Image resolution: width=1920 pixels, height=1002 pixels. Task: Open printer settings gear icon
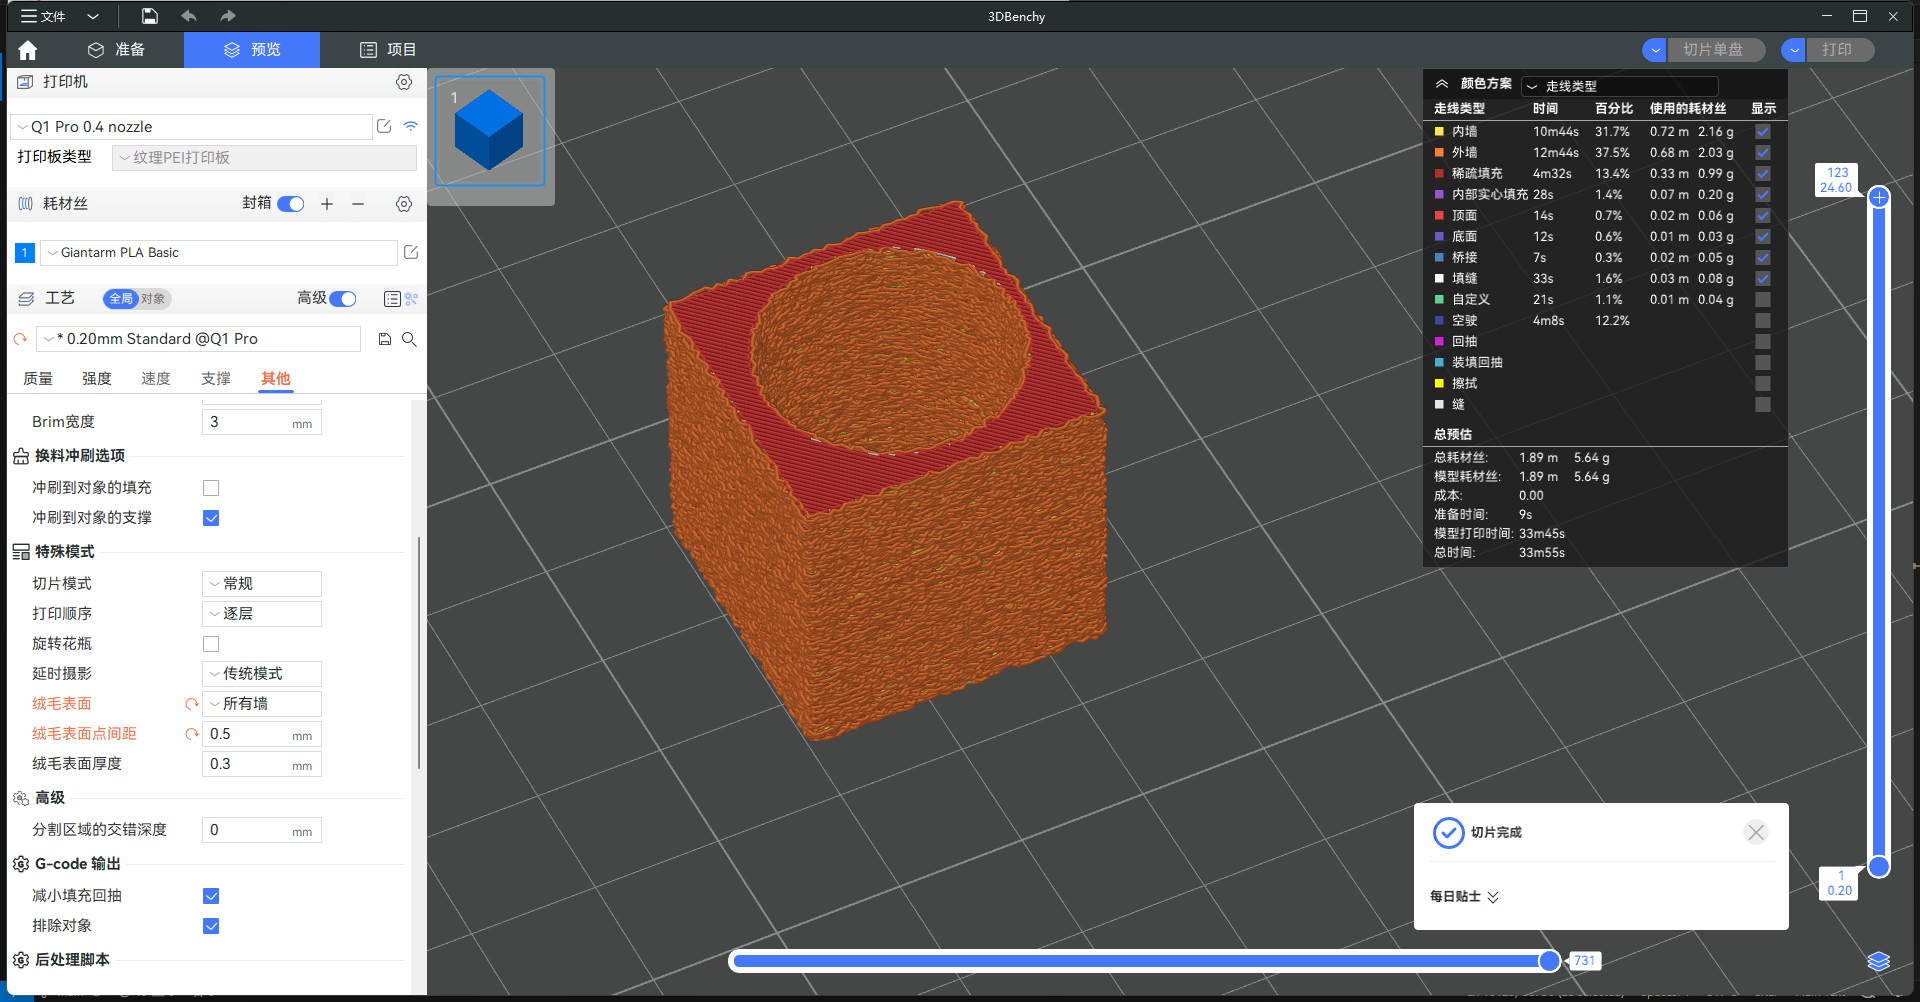click(x=404, y=82)
